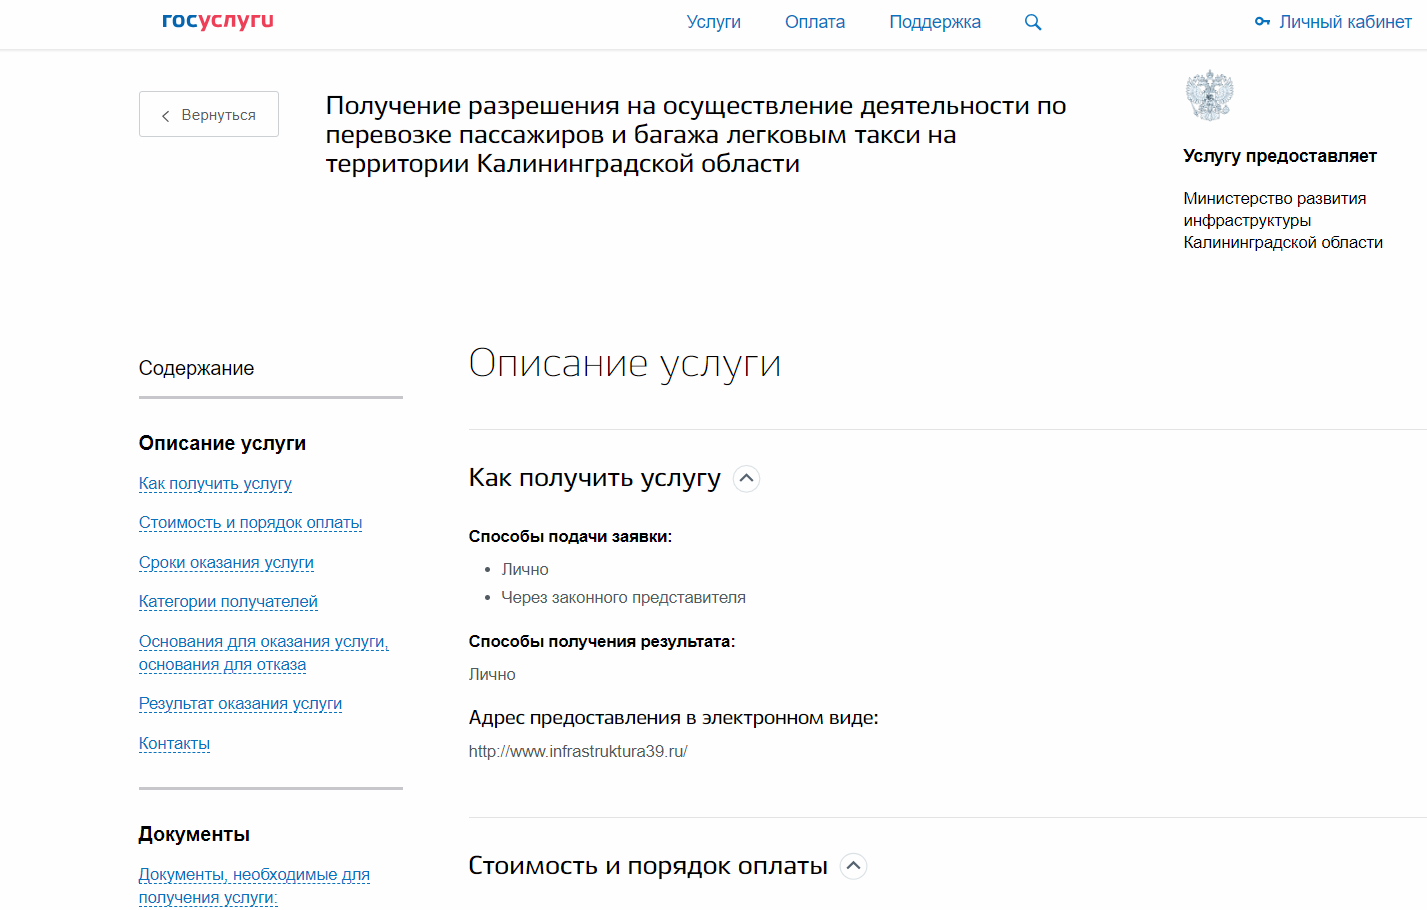This screenshot has height=910, width=1427.
Task: Open the Услуги menu
Action: coord(714,22)
